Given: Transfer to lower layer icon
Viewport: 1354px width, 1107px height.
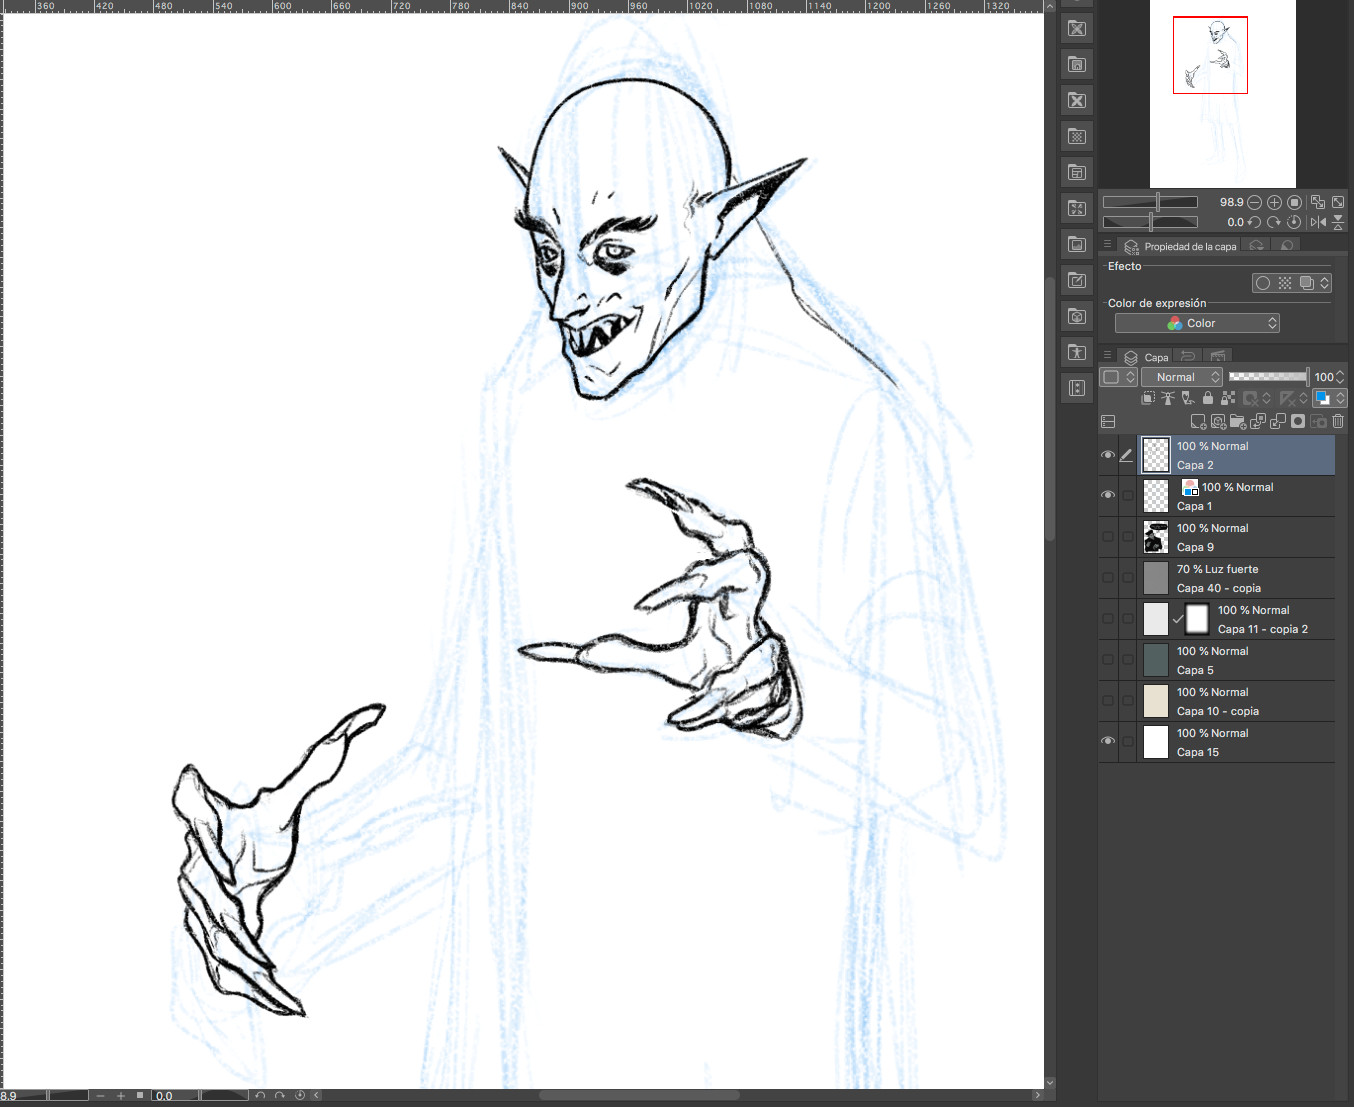Looking at the screenshot, I should (x=1258, y=421).
